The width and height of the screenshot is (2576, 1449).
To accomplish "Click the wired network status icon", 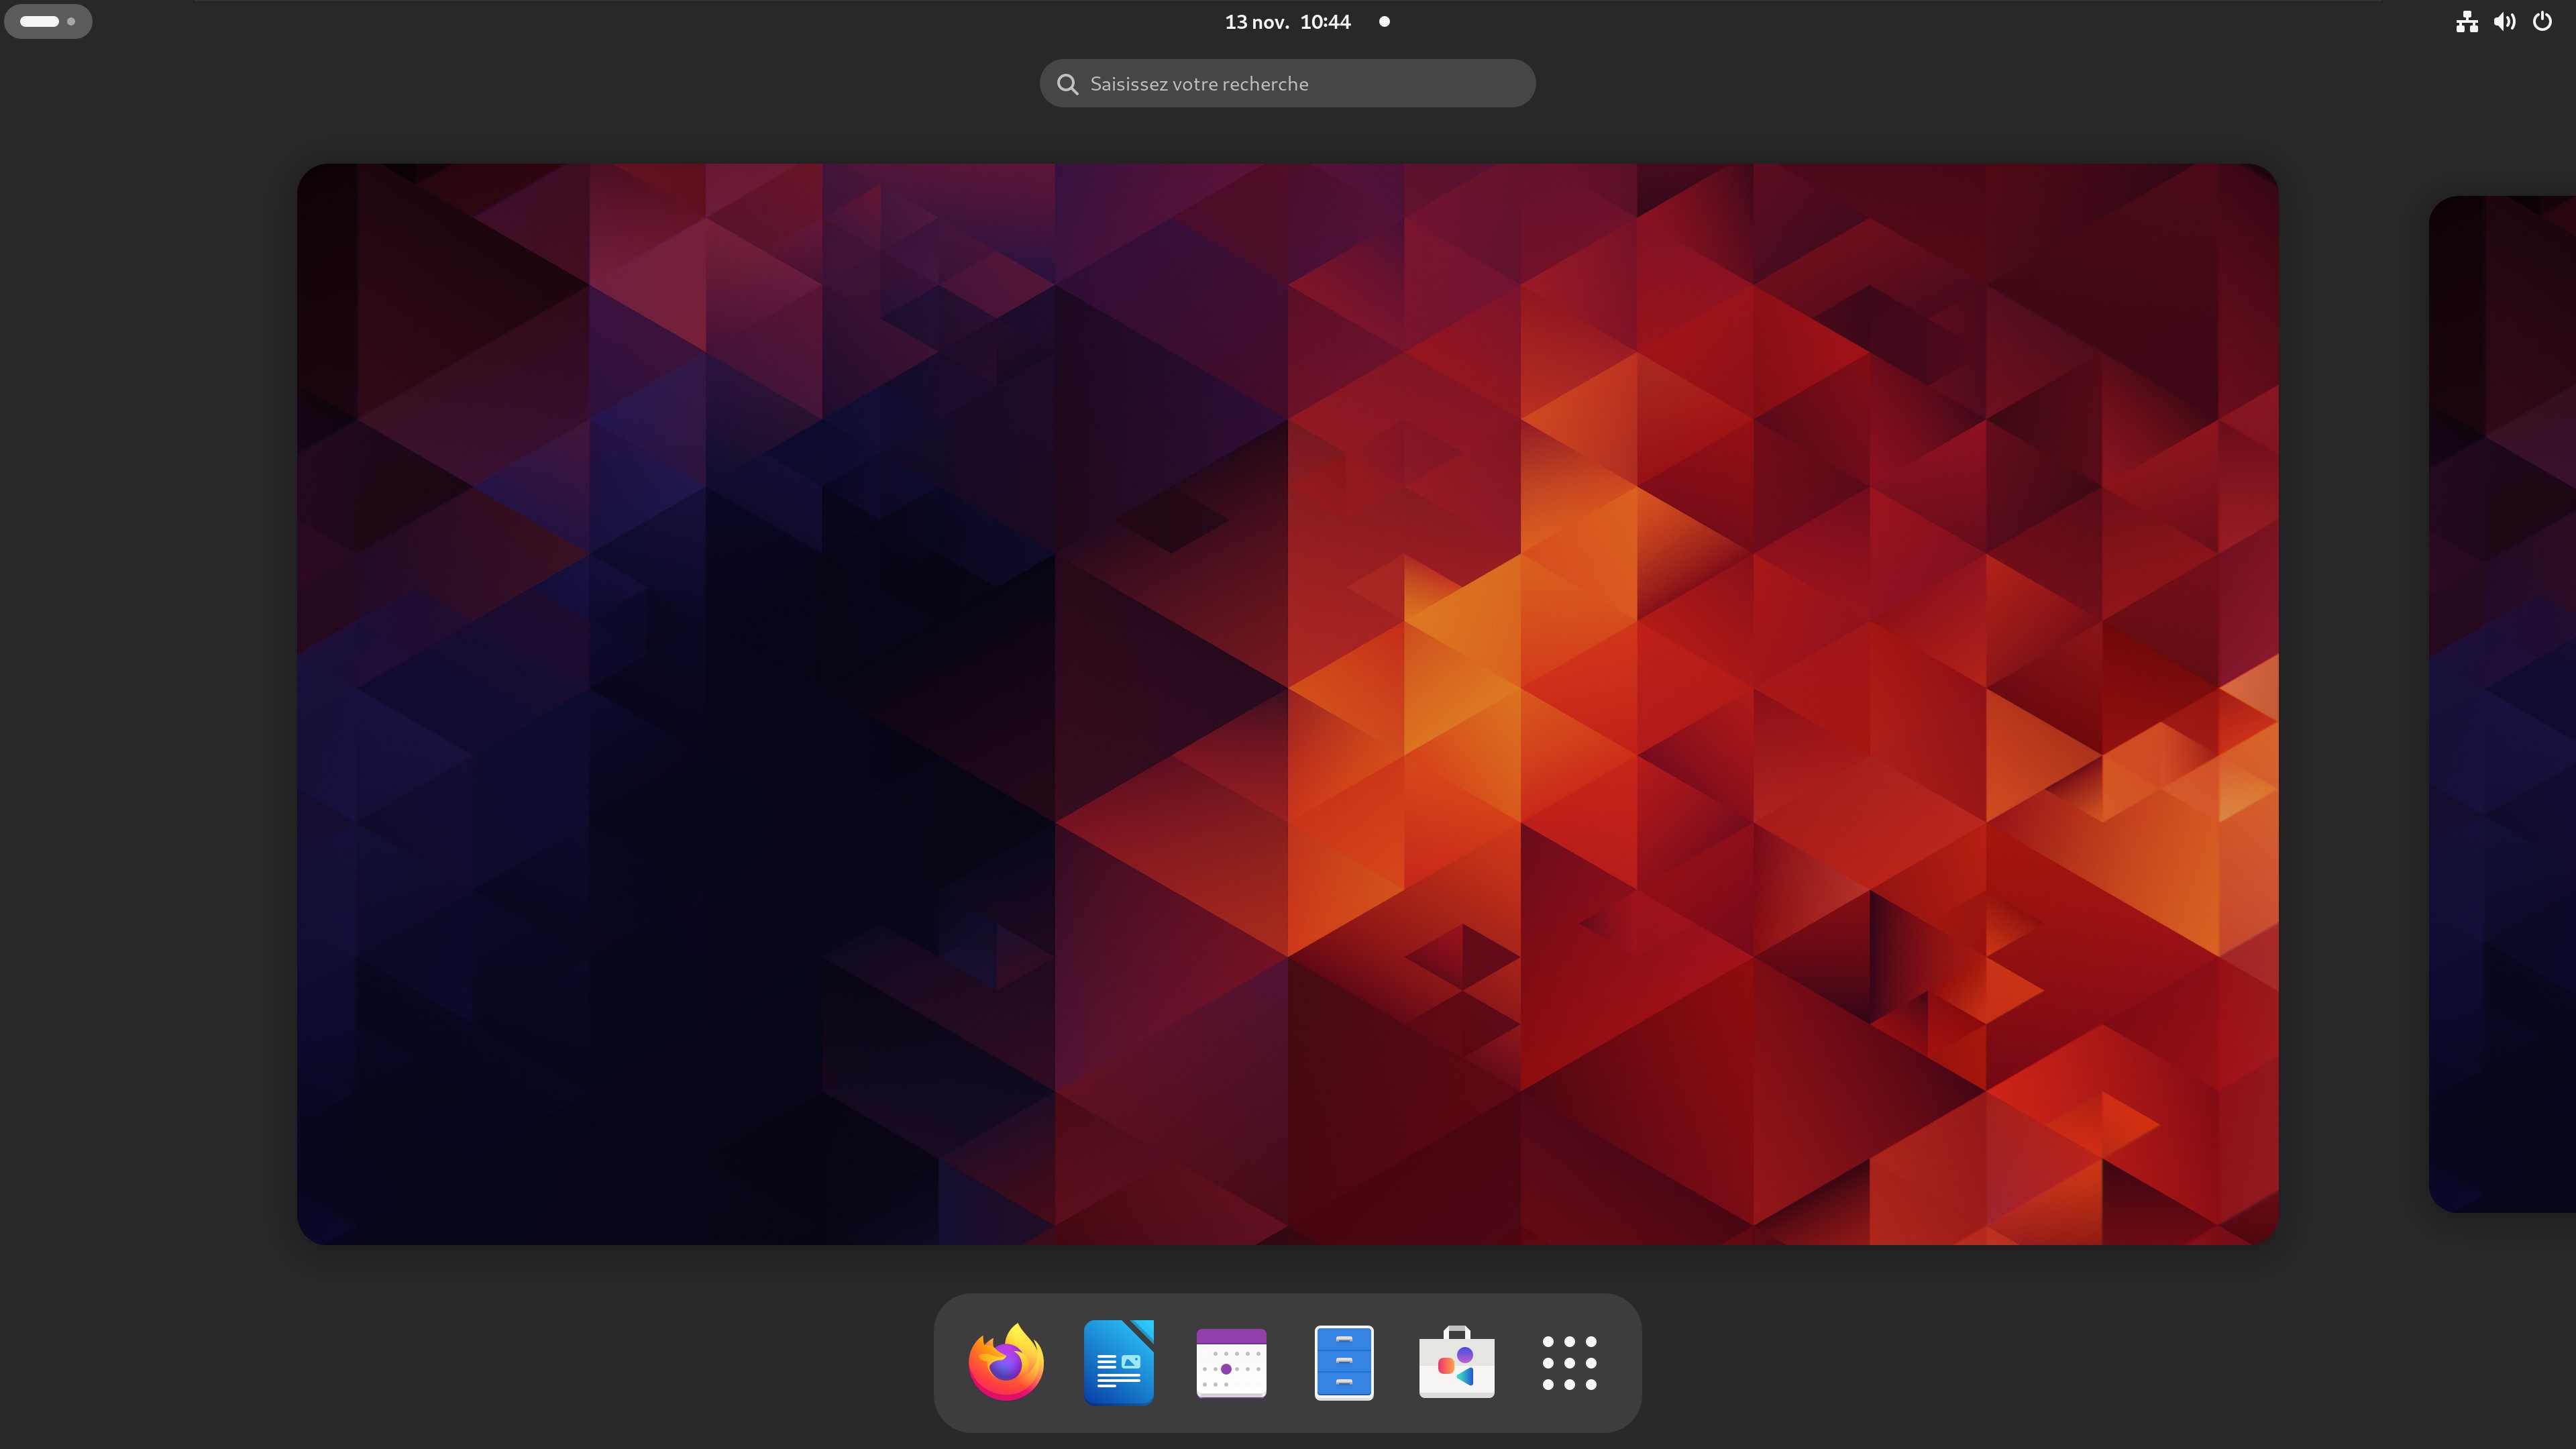I will (x=2467, y=22).
